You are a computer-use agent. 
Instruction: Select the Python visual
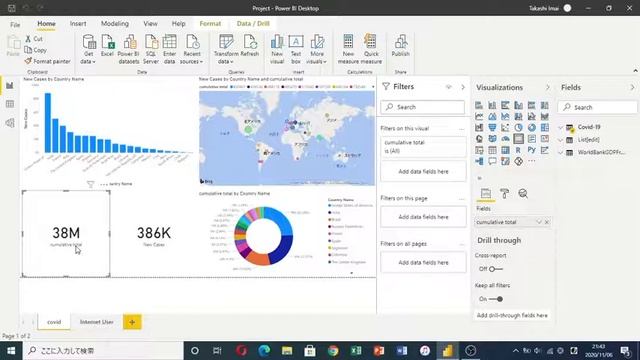click(531, 150)
